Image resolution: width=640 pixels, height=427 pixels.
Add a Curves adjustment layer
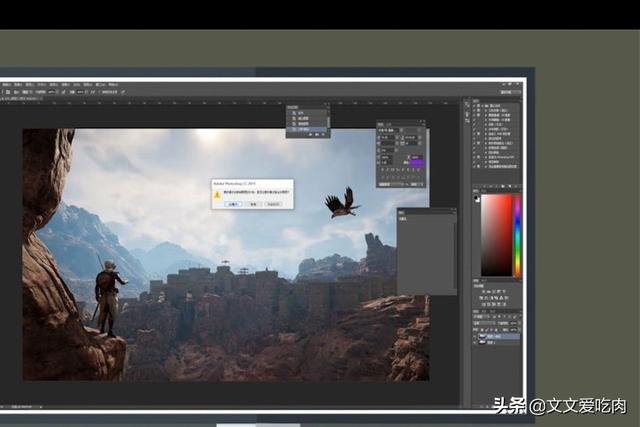point(494,291)
